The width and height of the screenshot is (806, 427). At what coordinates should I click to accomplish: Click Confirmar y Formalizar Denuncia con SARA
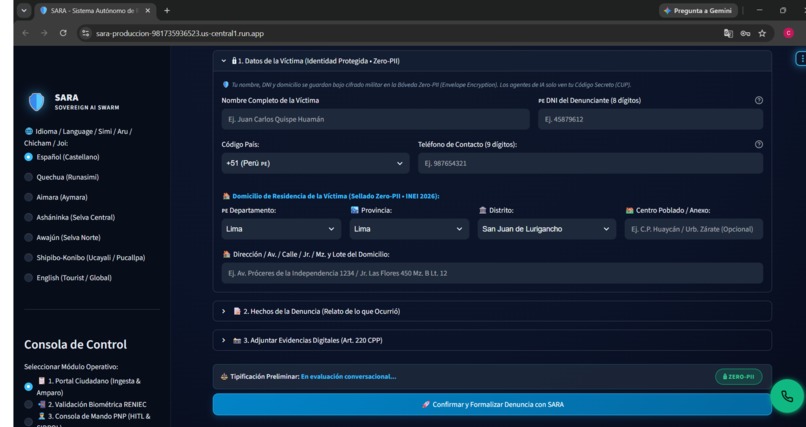(492, 404)
